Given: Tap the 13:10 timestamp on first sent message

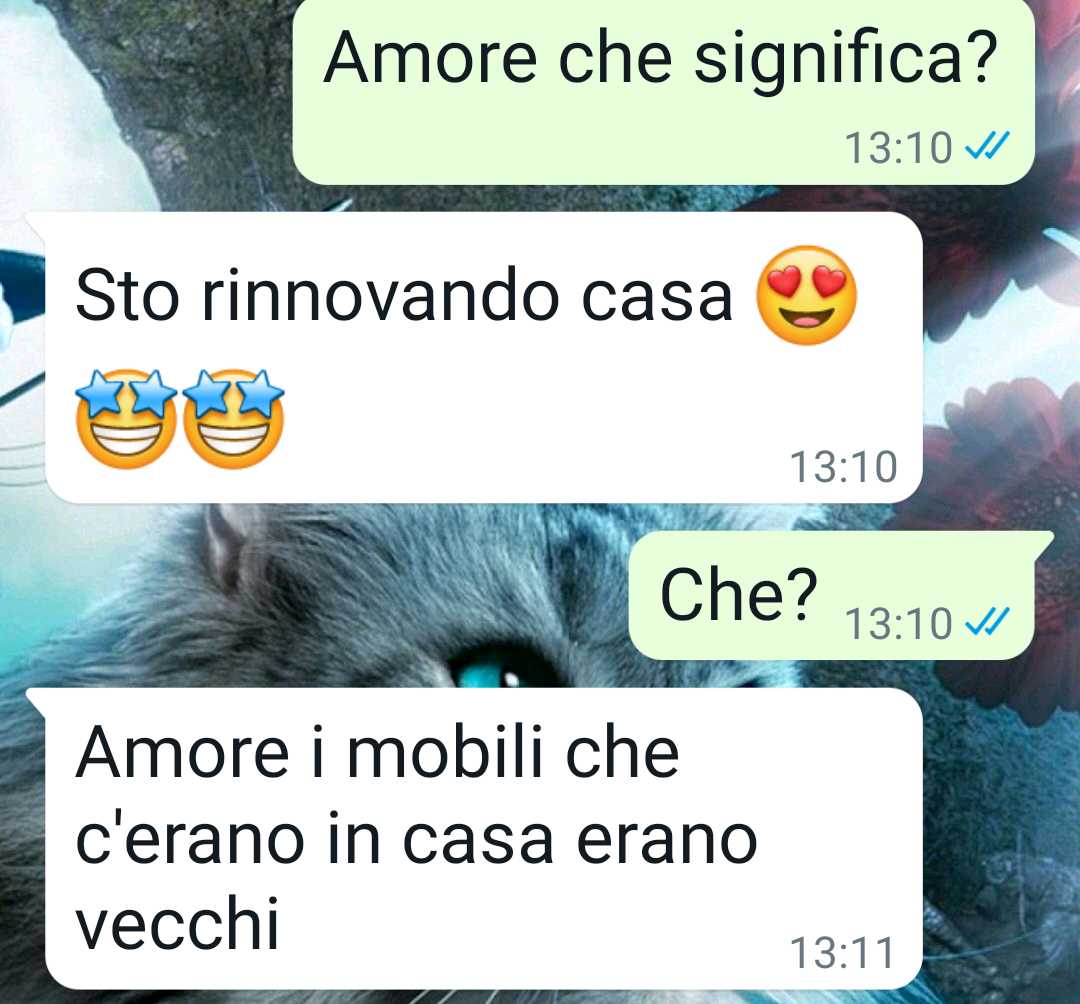Looking at the screenshot, I should 898,148.
